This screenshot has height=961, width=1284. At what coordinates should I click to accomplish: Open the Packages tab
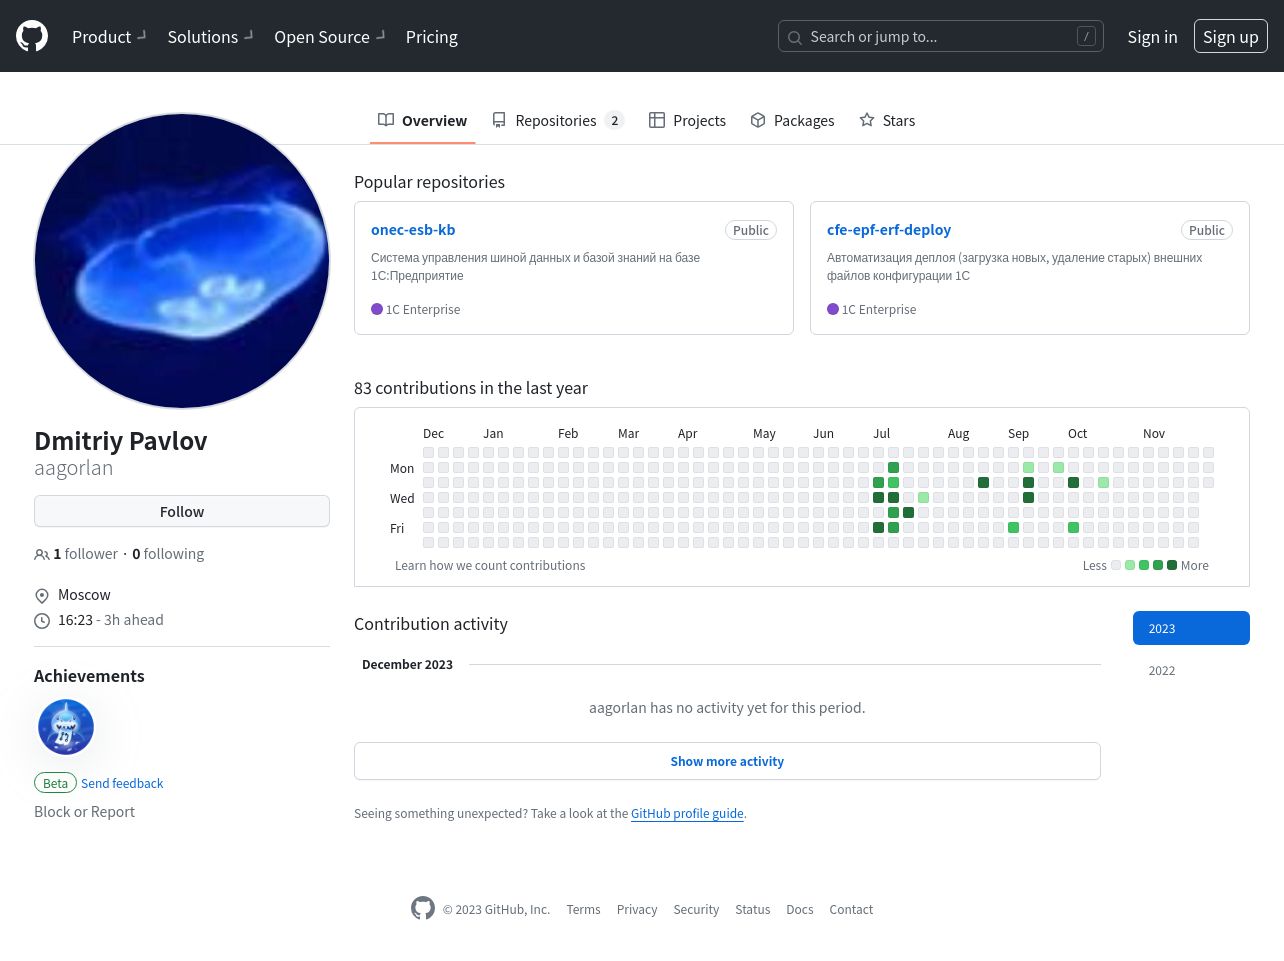792,121
